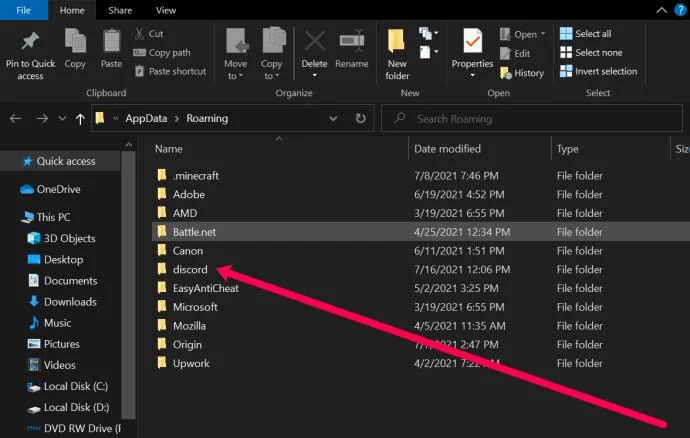
Task: Click AppData in the address bar
Action: [146, 118]
